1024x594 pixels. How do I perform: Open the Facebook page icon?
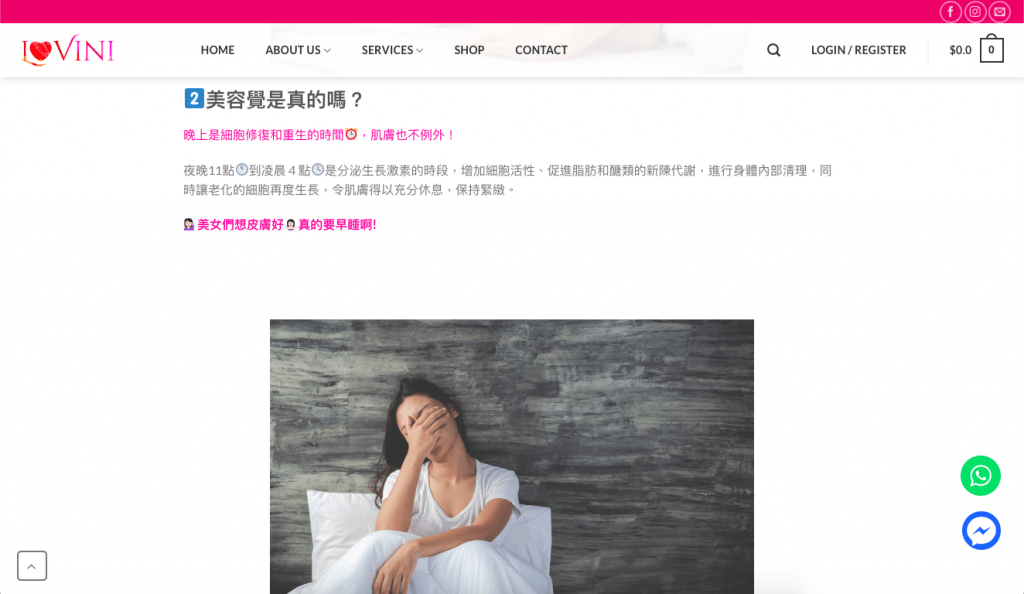click(x=950, y=12)
